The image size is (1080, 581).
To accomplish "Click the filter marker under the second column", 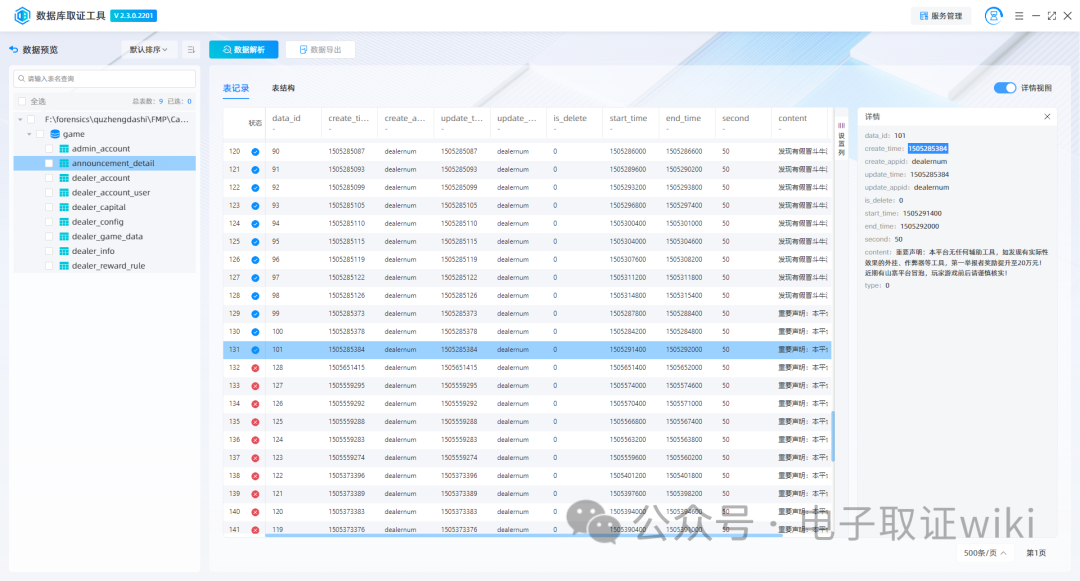I will coord(724,129).
